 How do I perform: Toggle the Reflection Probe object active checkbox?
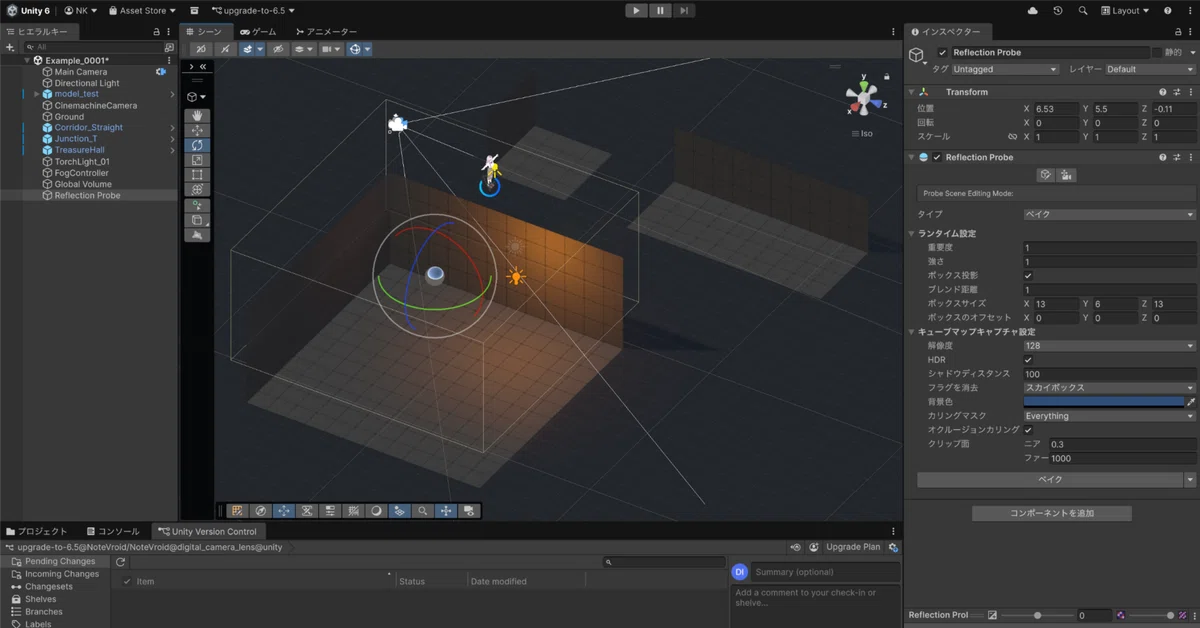[942, 52]
